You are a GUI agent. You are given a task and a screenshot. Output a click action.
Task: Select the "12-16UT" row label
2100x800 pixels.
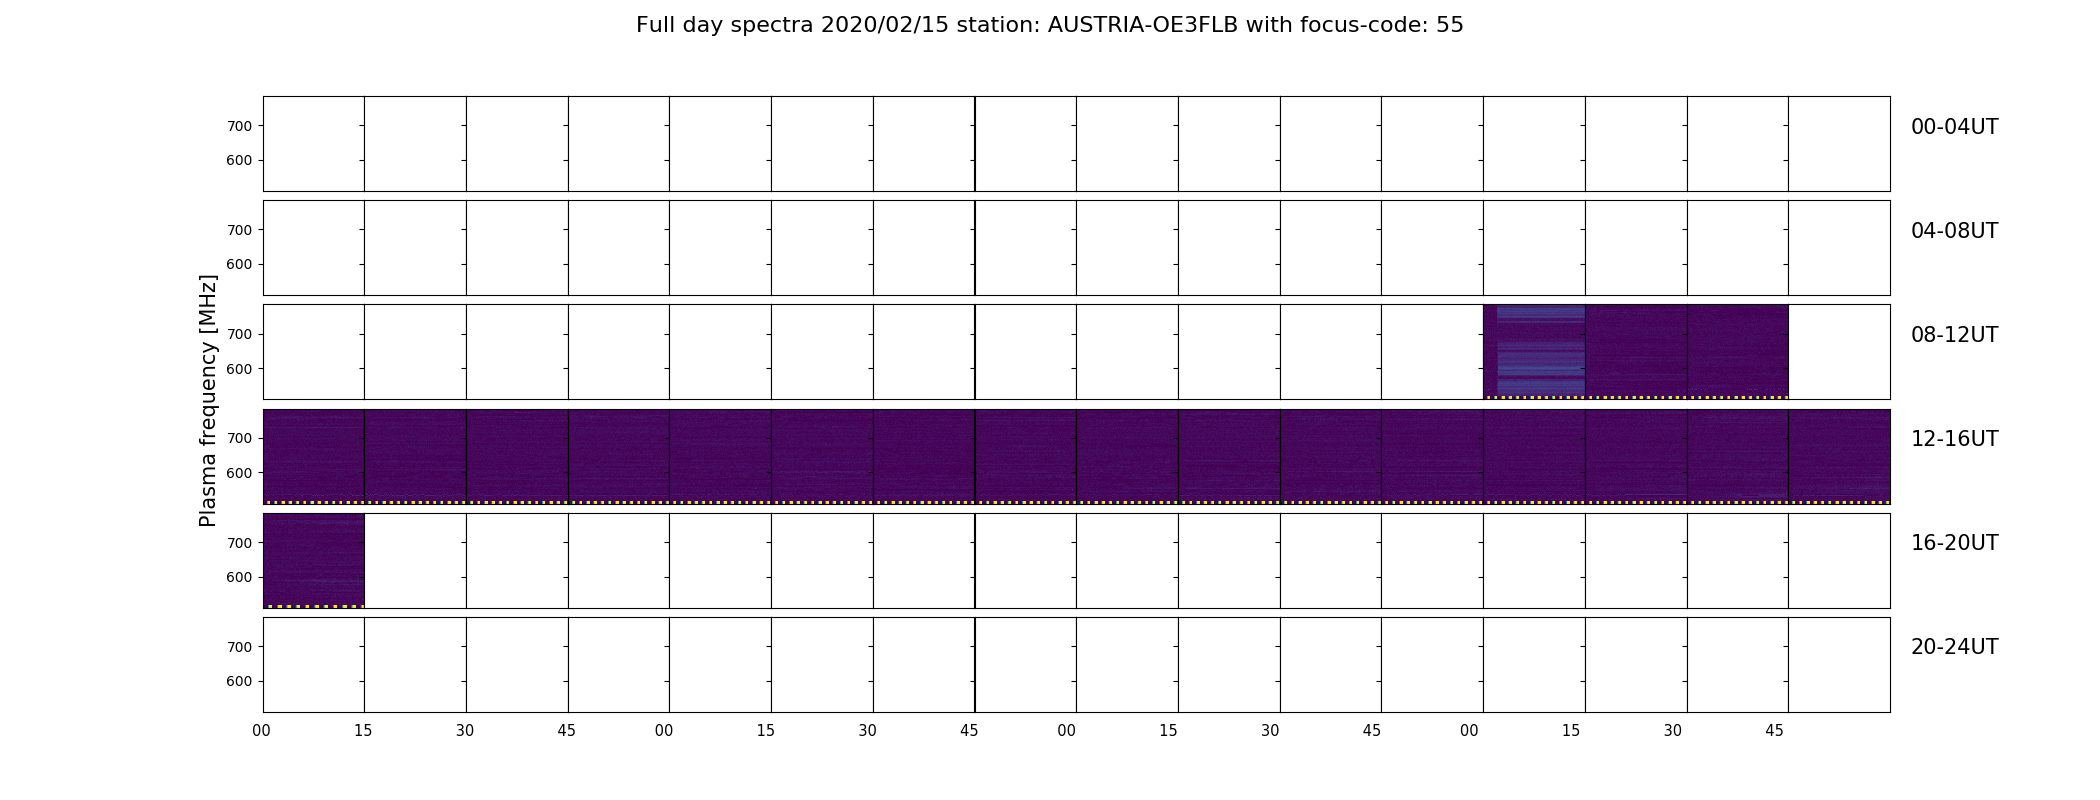point(1954,439)
